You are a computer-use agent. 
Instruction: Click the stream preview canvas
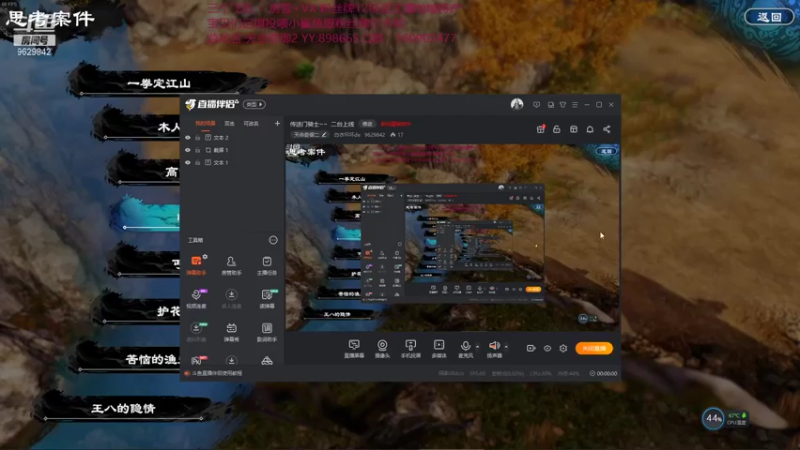(x=453, y=237)
